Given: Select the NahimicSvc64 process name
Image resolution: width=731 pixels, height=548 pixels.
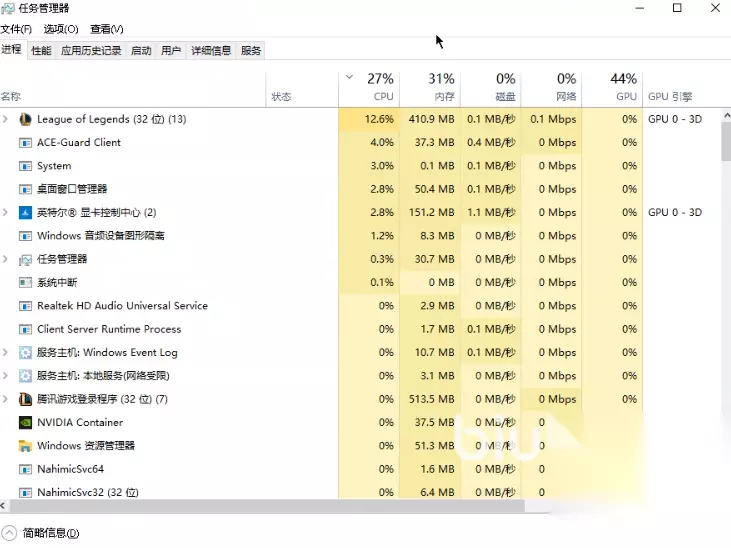Looking at the screenshot, I should [x=70, y=469].
